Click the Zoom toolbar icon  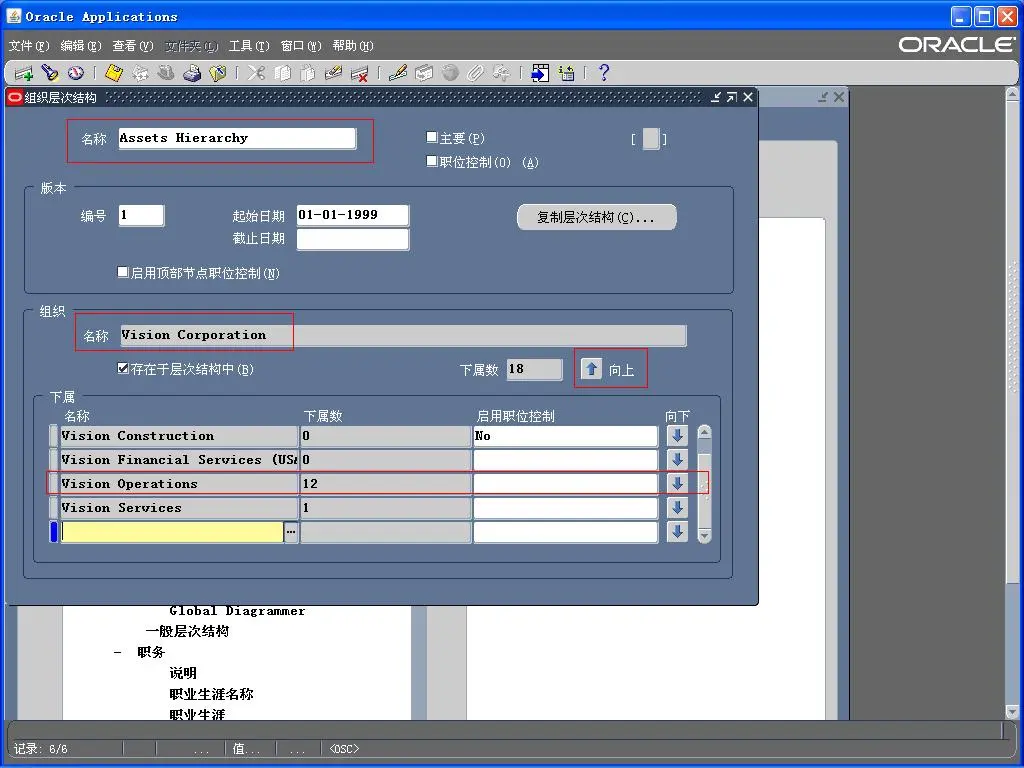coord(424,73)
